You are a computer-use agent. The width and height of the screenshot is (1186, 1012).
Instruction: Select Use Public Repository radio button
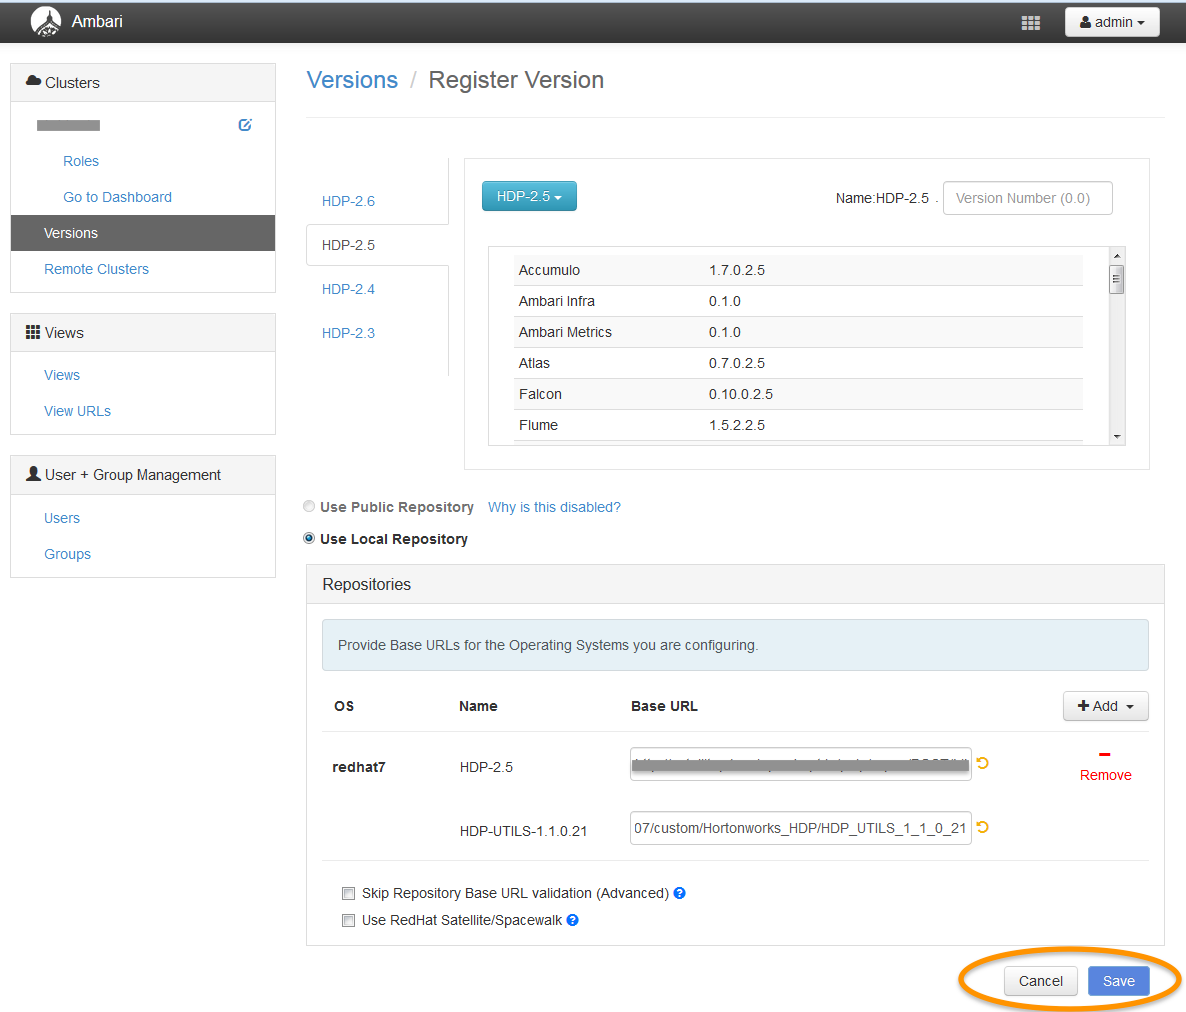[309, 507]
